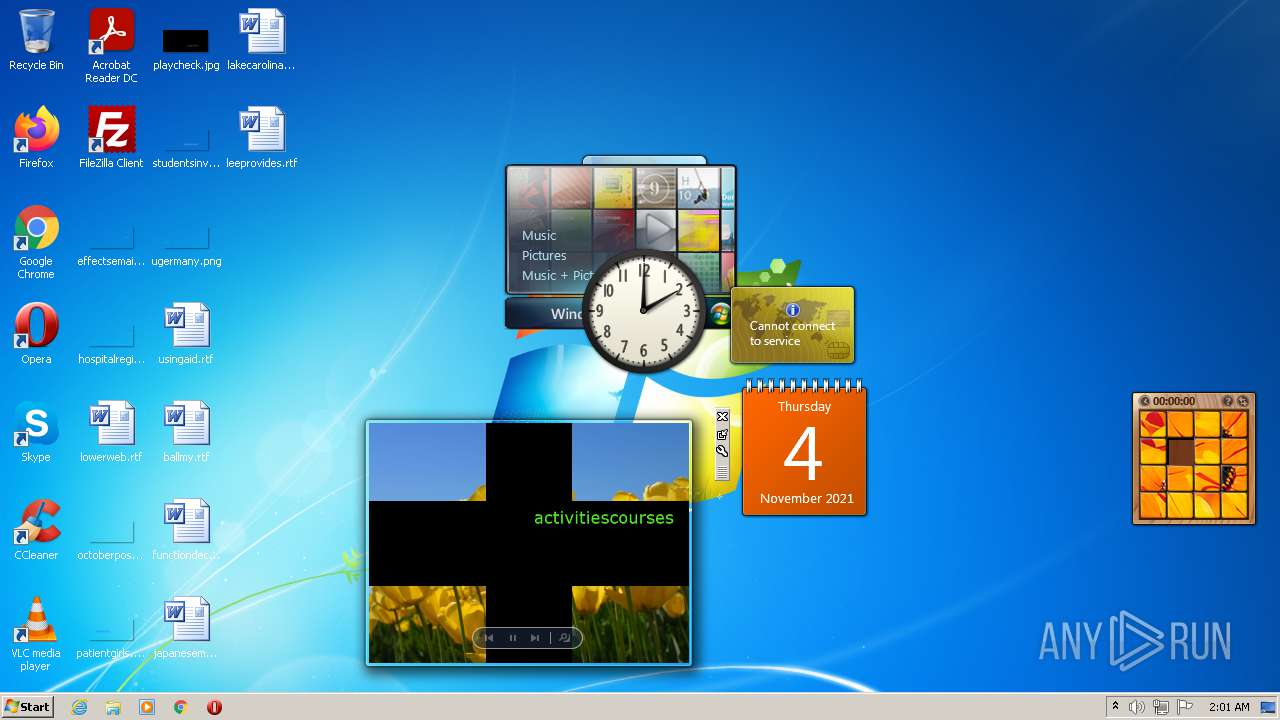Toggle calendar gadget larger size button
Viewport: 1280px width, 720px height.
coord(722,434)
